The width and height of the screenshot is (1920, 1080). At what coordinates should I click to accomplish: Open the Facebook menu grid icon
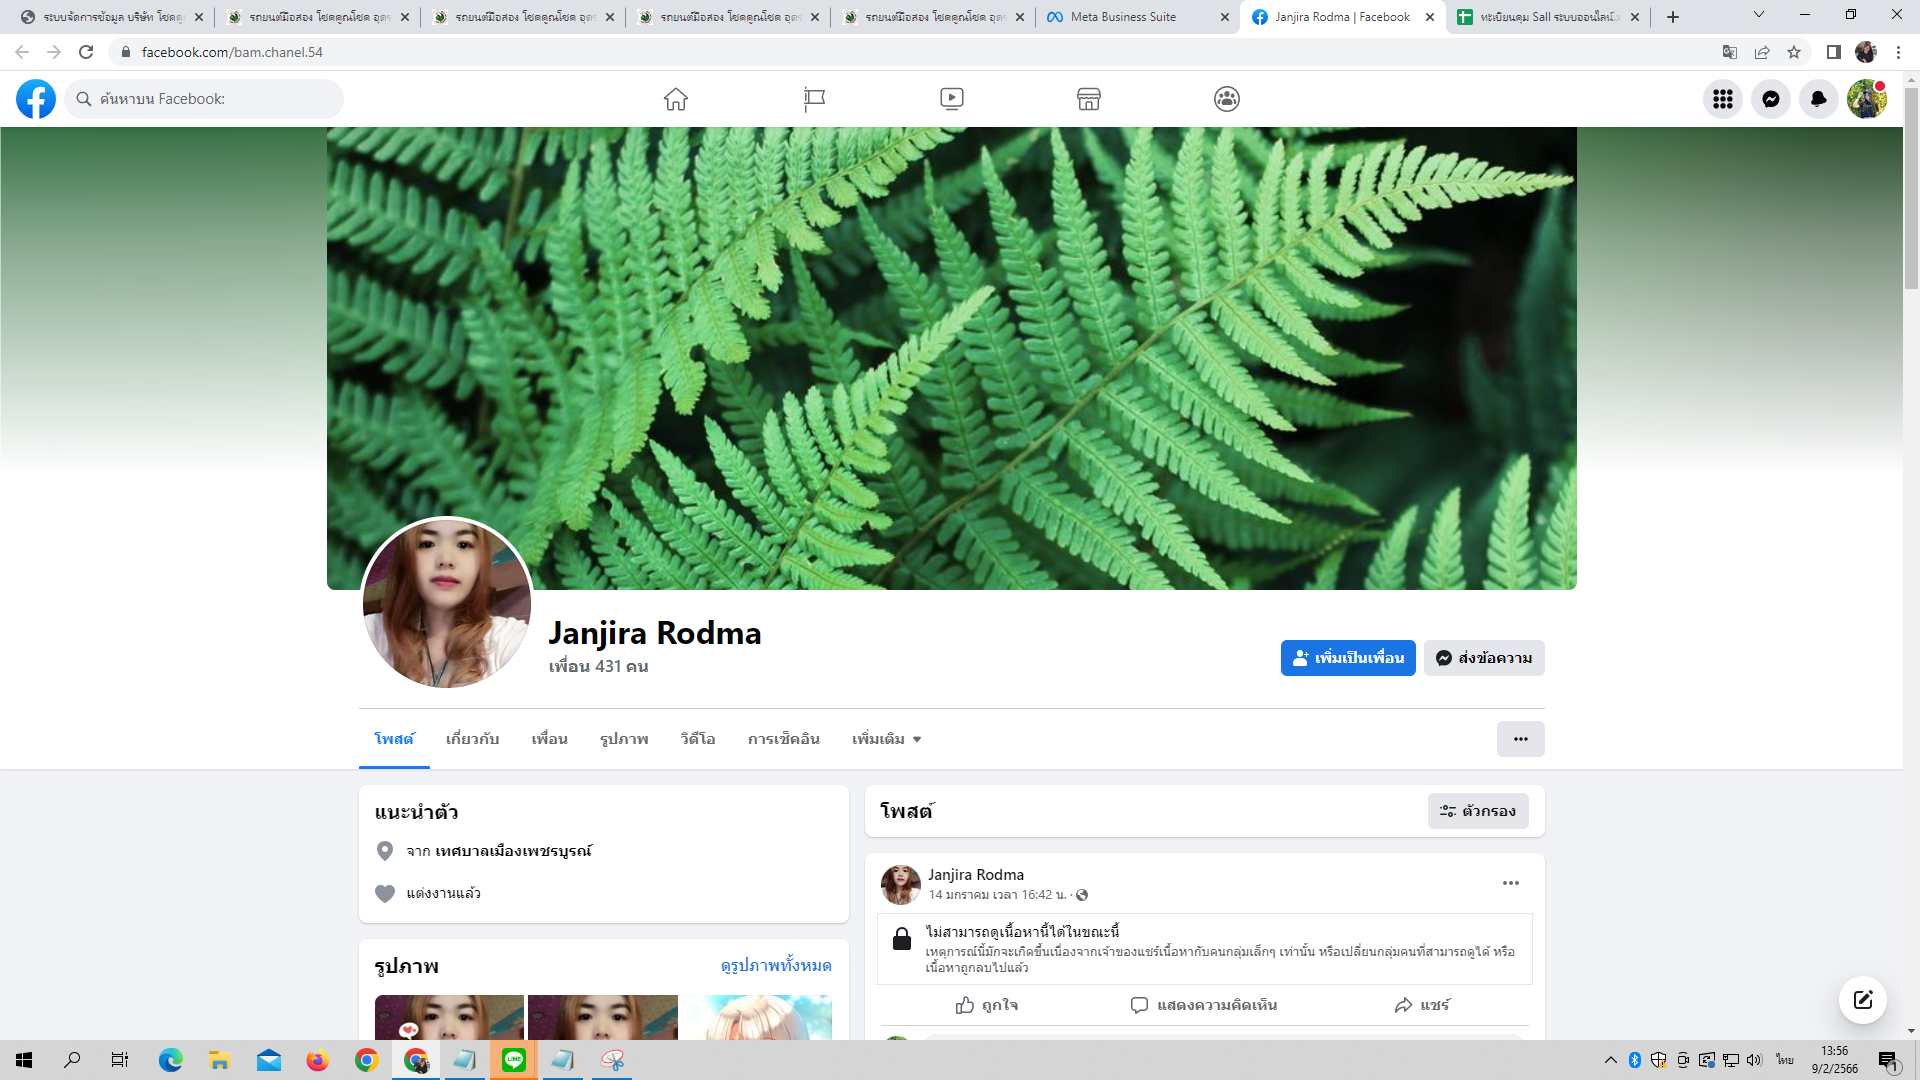point(1722,99)
